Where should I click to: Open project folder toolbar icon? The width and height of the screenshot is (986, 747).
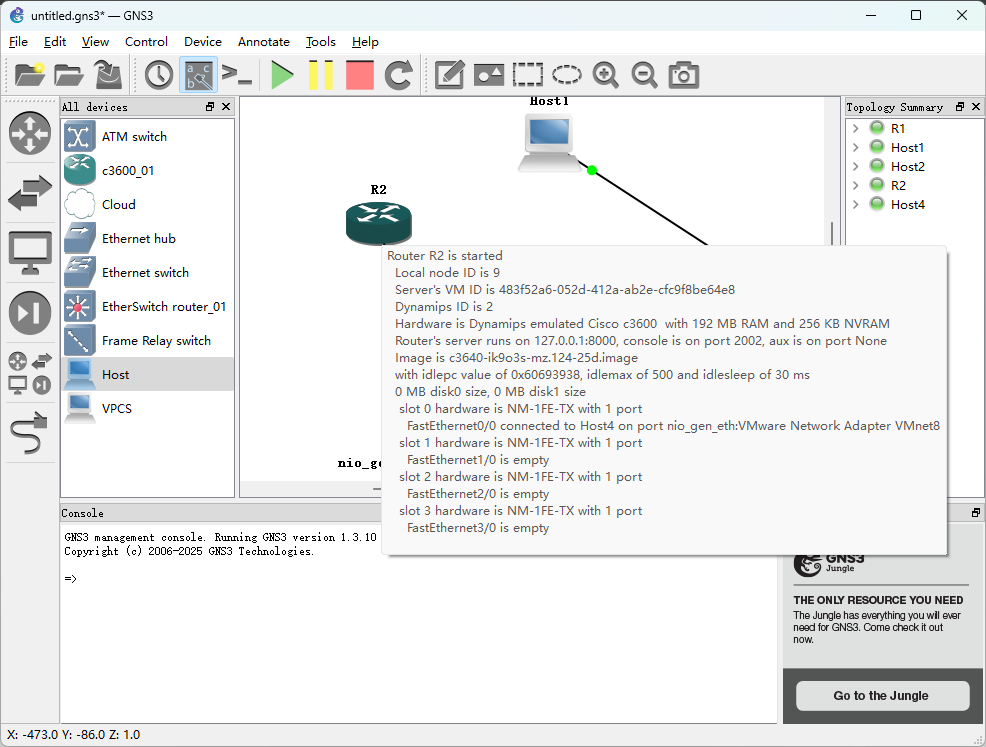click(69, 75)
